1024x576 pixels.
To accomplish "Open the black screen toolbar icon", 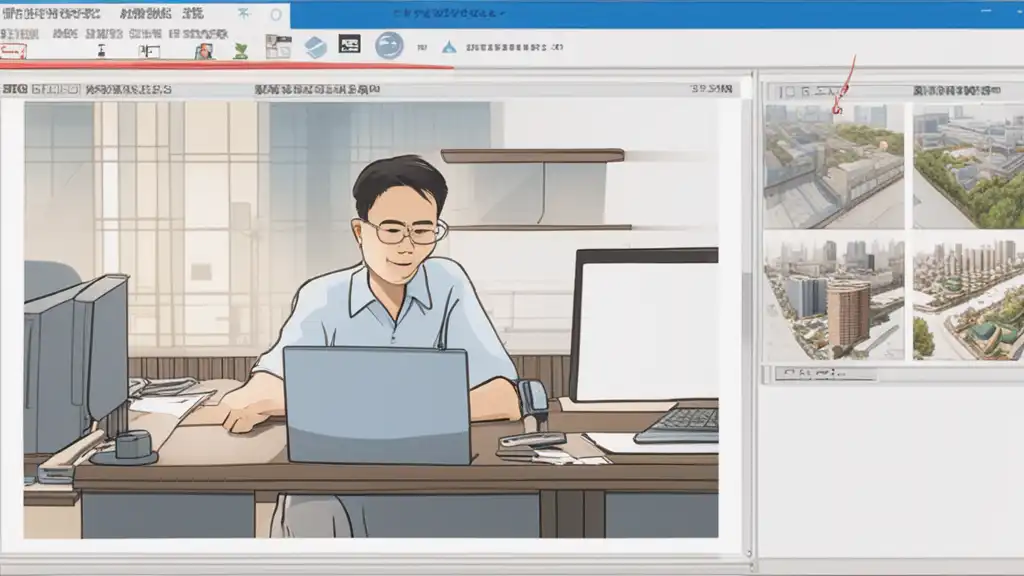I will (x=349, y=44).
